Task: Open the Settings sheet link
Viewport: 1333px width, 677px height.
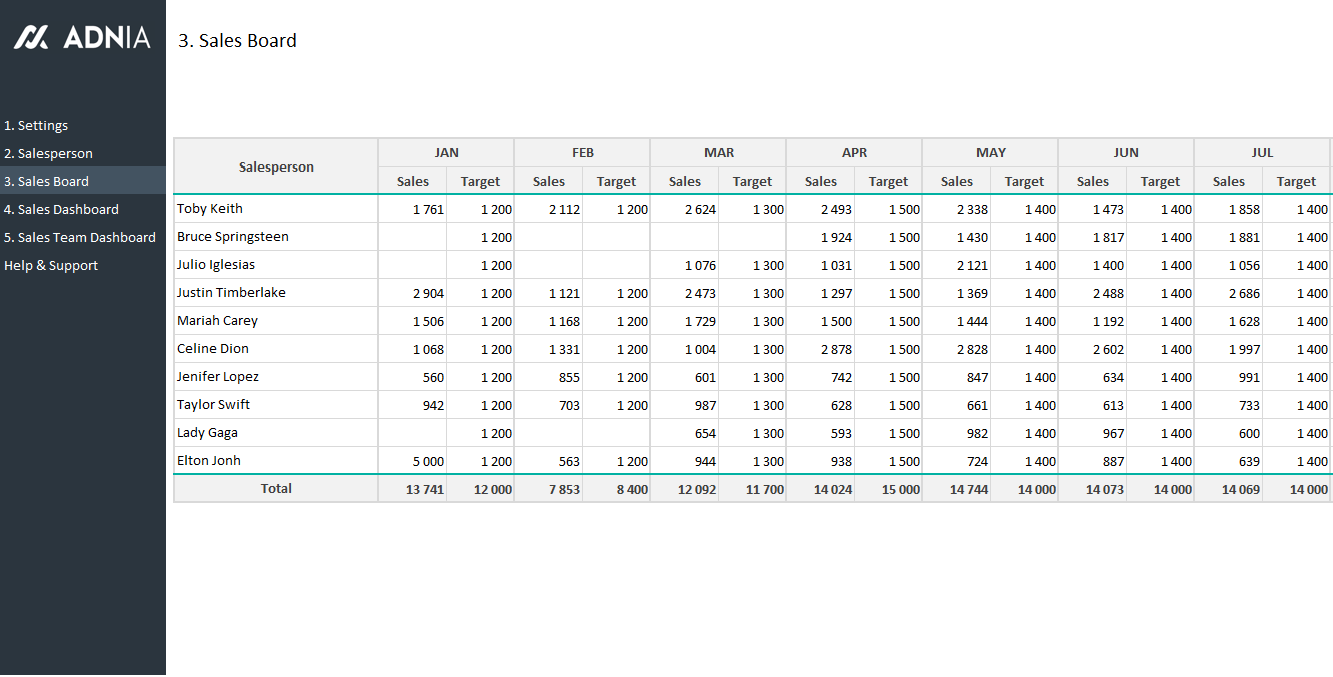Action: (36, 125)
